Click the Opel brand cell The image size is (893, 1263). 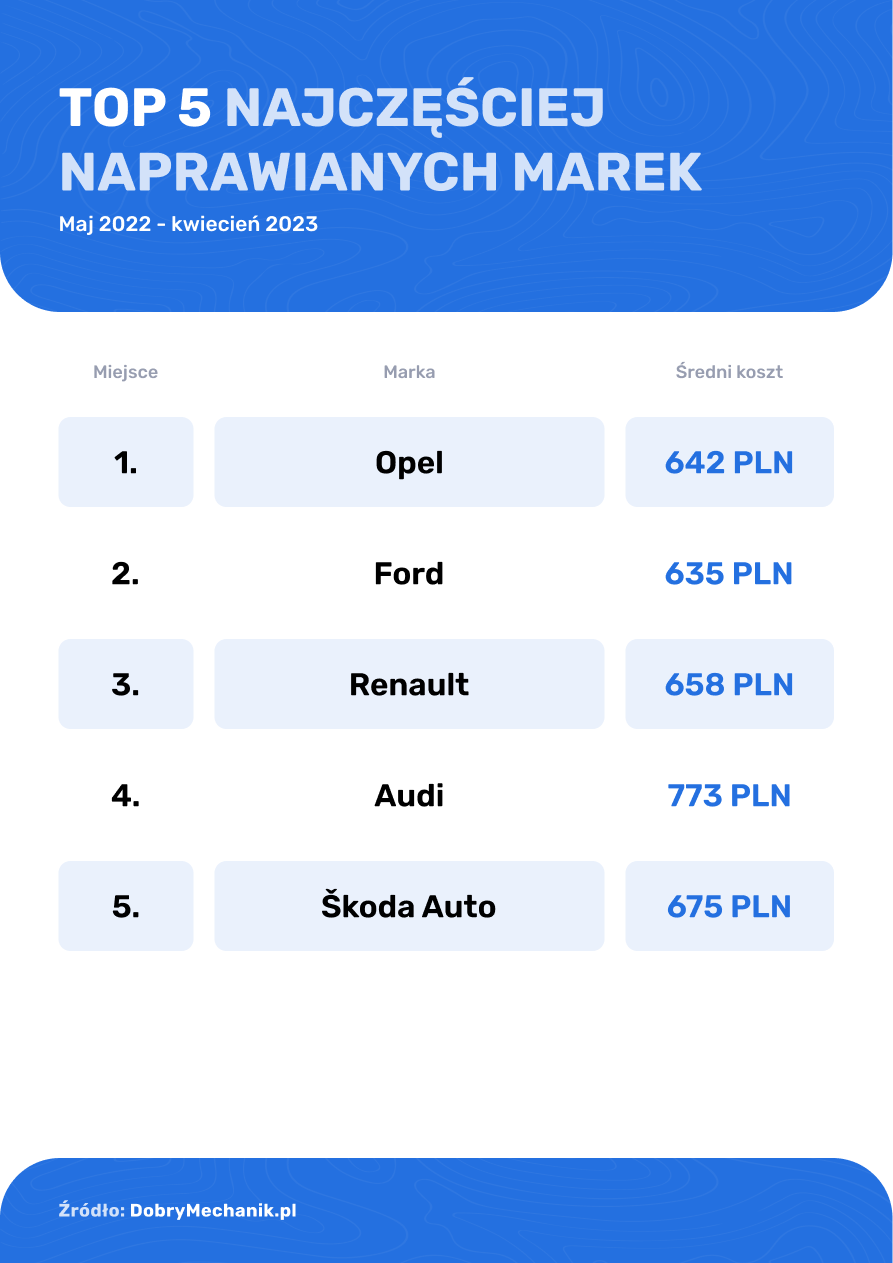pyautogui.click(x=409, y=462)
